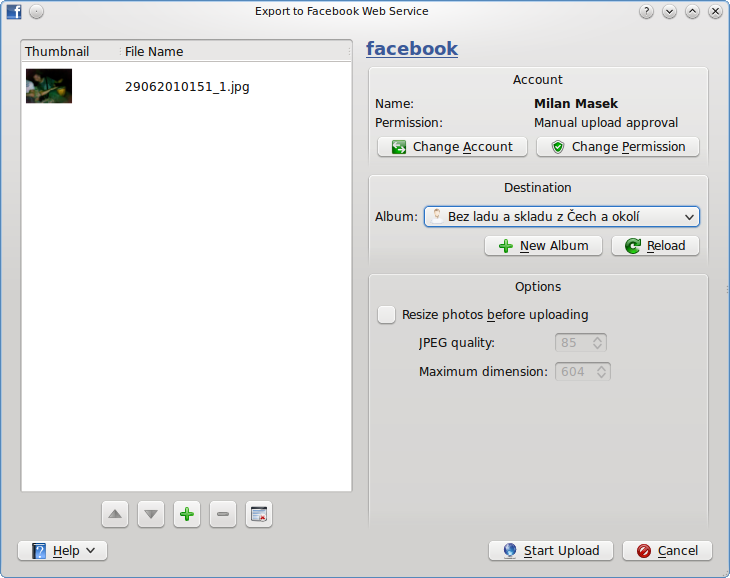Viewport: 730px width, 578px height.
Task: Click account name Milan Masek
Action: pyautogui.click(x=576, y=104)
